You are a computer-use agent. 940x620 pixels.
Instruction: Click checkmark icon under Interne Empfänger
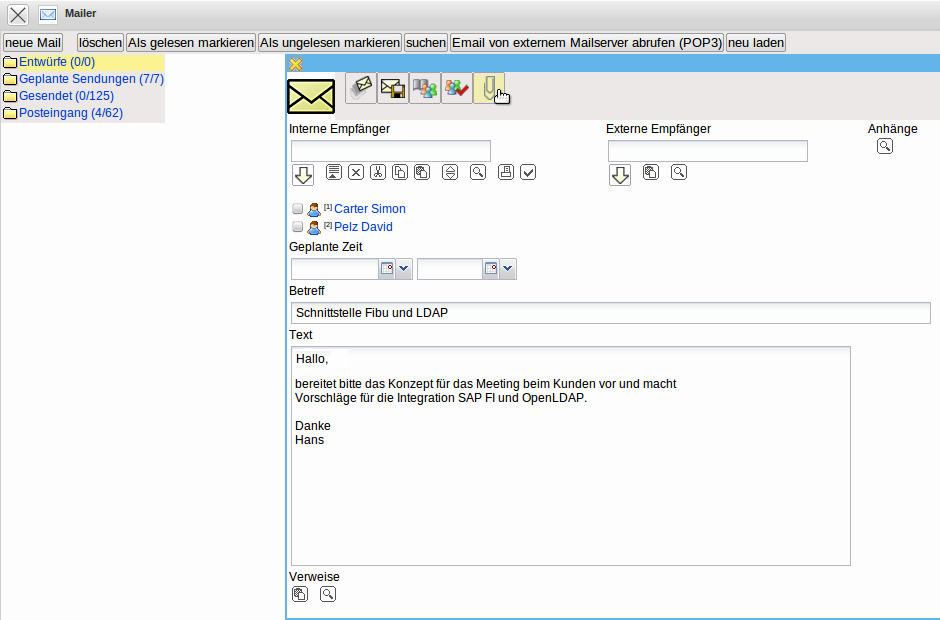(528, 172)
